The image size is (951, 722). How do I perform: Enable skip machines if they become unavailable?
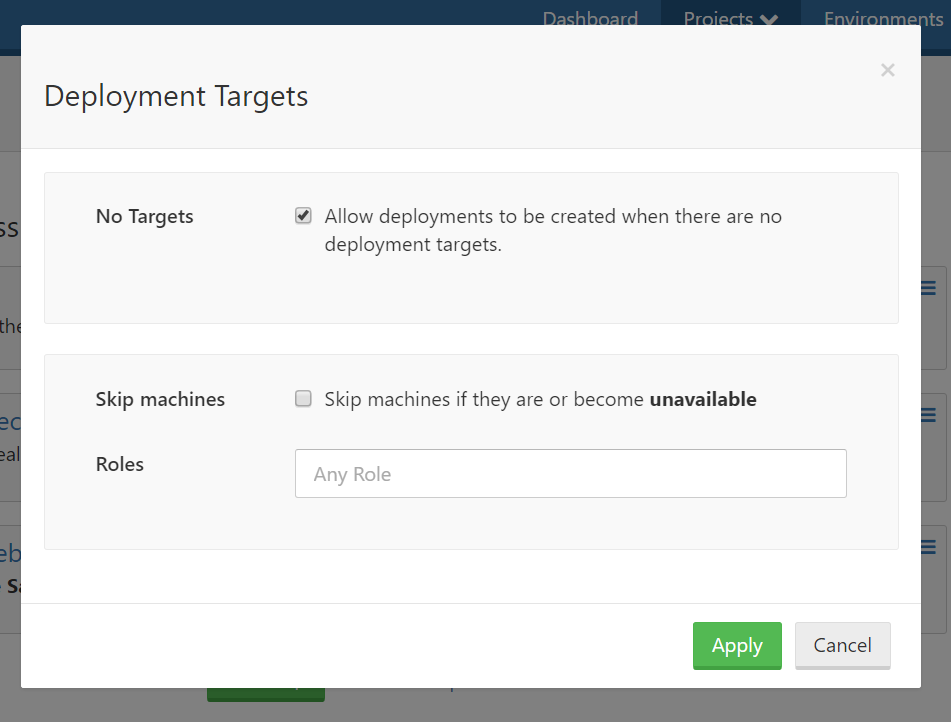(302, 399)
